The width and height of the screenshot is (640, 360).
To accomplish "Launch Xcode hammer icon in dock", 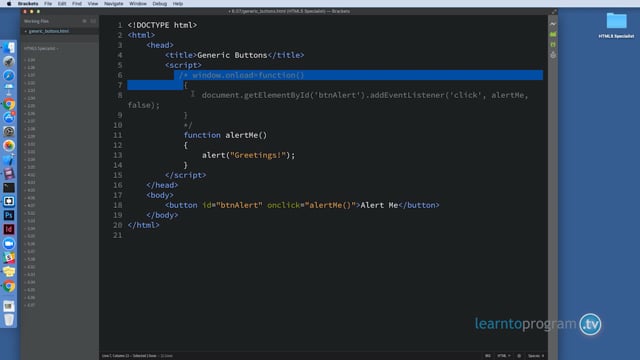I will coord(9,160).
